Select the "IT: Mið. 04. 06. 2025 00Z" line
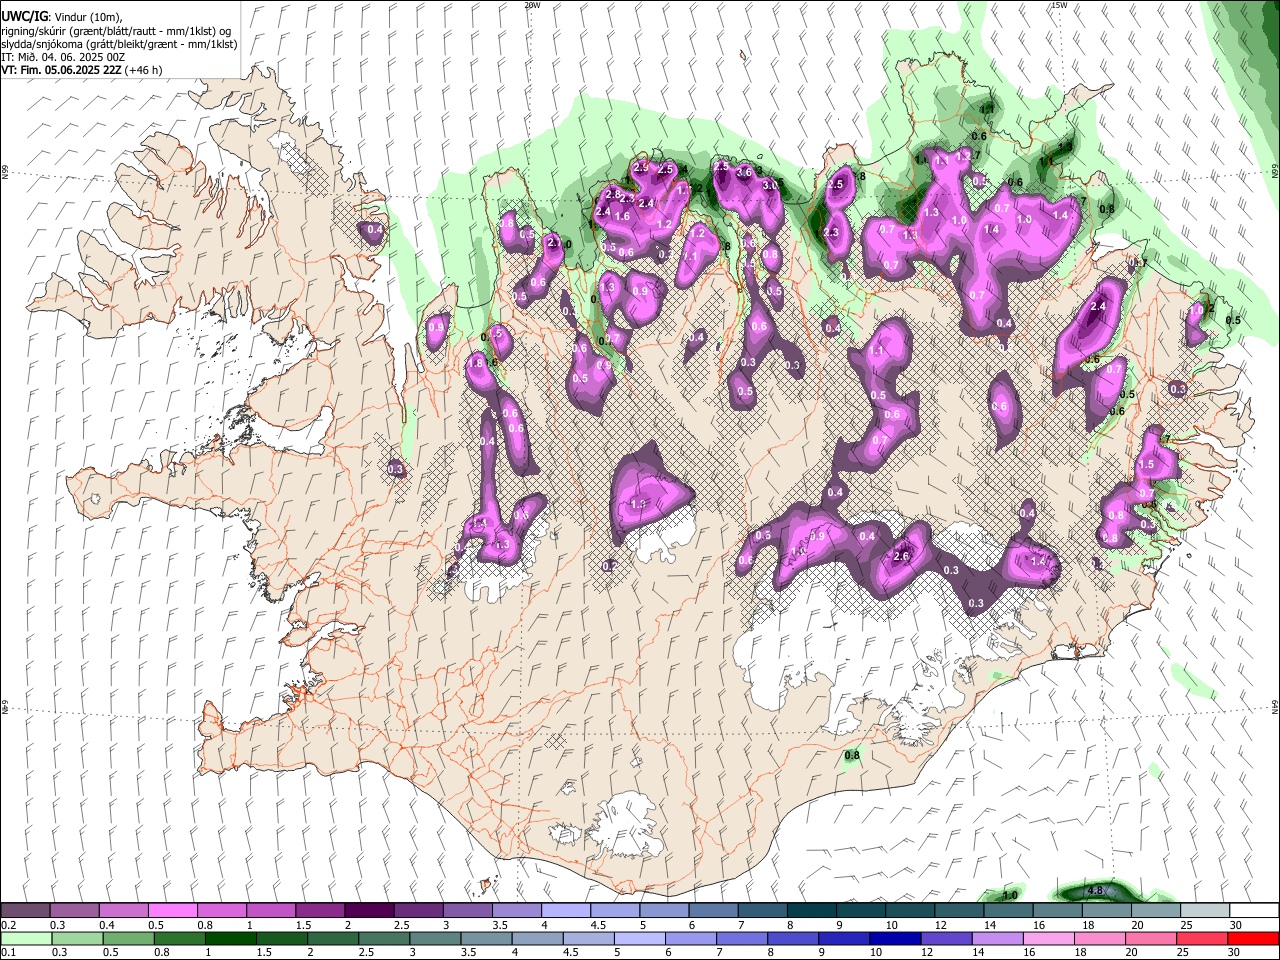Image resolution: width=1280 pixels, height=960 pixels. click(x=63, y=57)
